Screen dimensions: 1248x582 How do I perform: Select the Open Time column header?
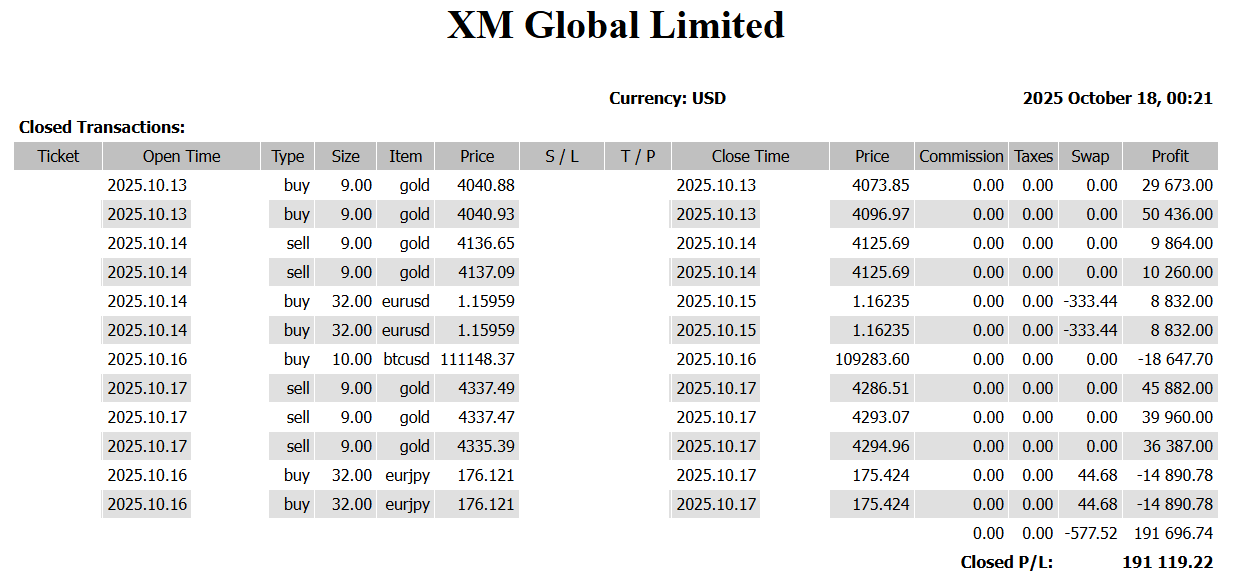click(x=181, y=156)
